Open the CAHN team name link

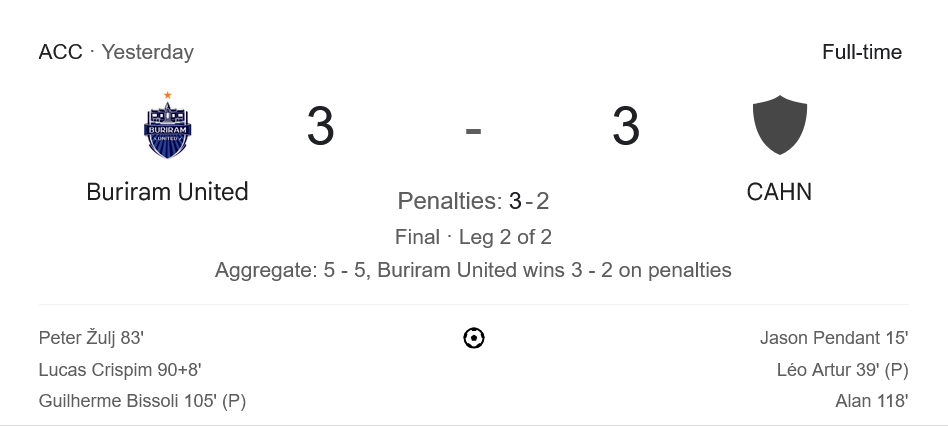(x=779, y=191)
